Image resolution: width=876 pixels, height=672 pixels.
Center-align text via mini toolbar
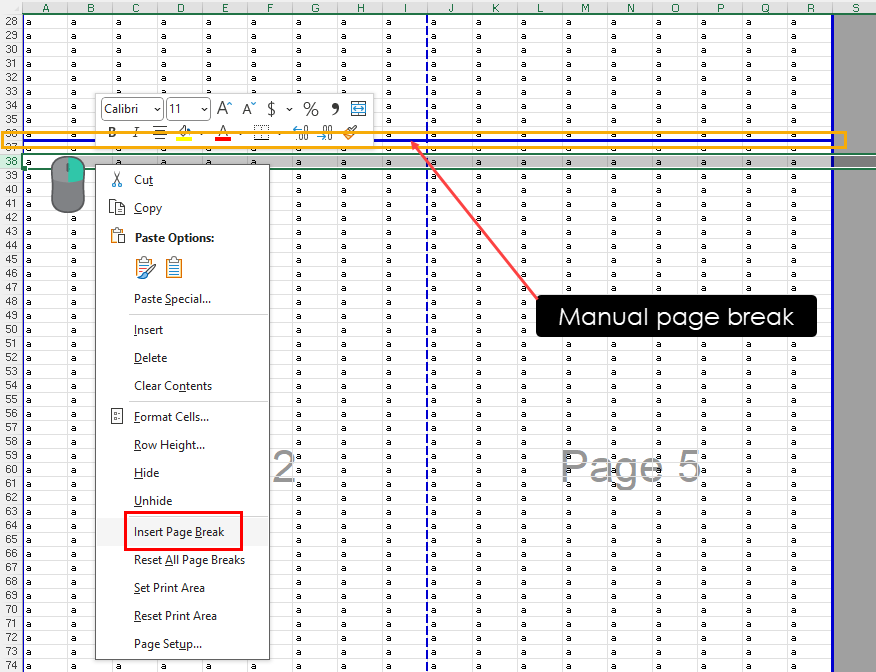click(x=160, y=133)
